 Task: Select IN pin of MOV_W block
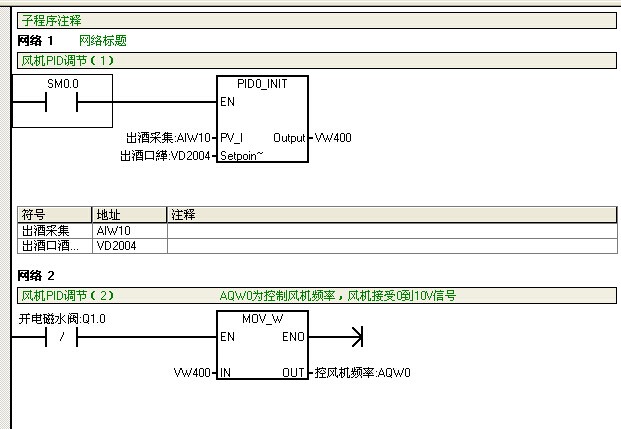click(225, 373)
